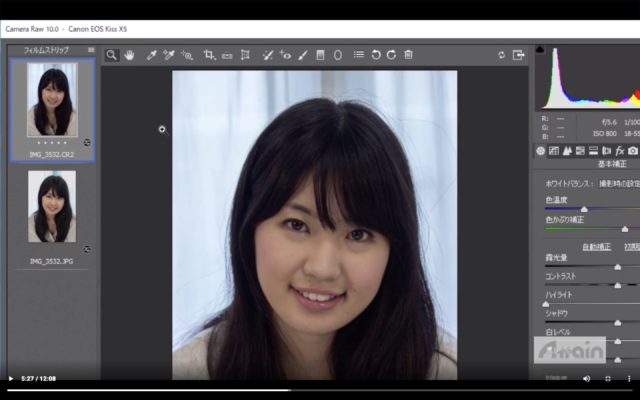Screen dimensions: 640x400
Task: Select the White Balance eyedropper tool
Action: point(151,55)
